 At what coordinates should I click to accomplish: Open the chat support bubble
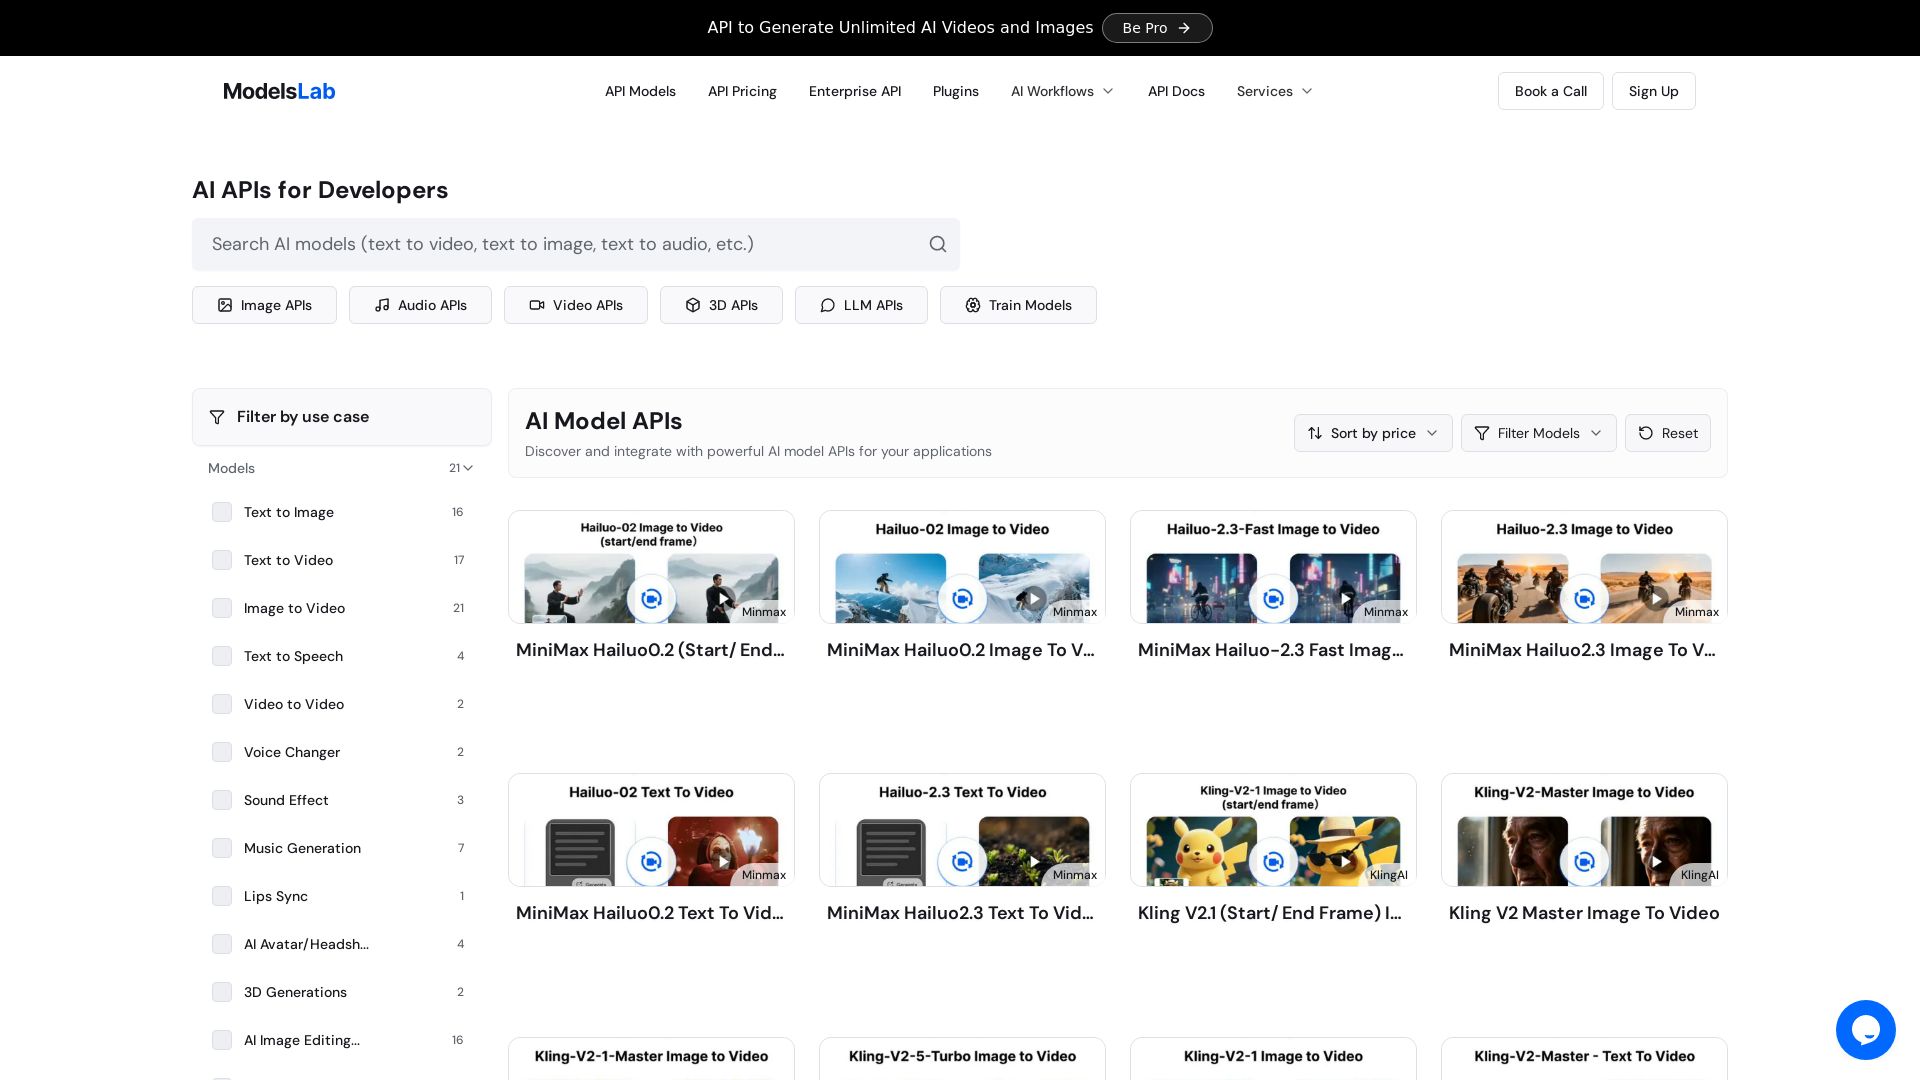point(1865,1029)
